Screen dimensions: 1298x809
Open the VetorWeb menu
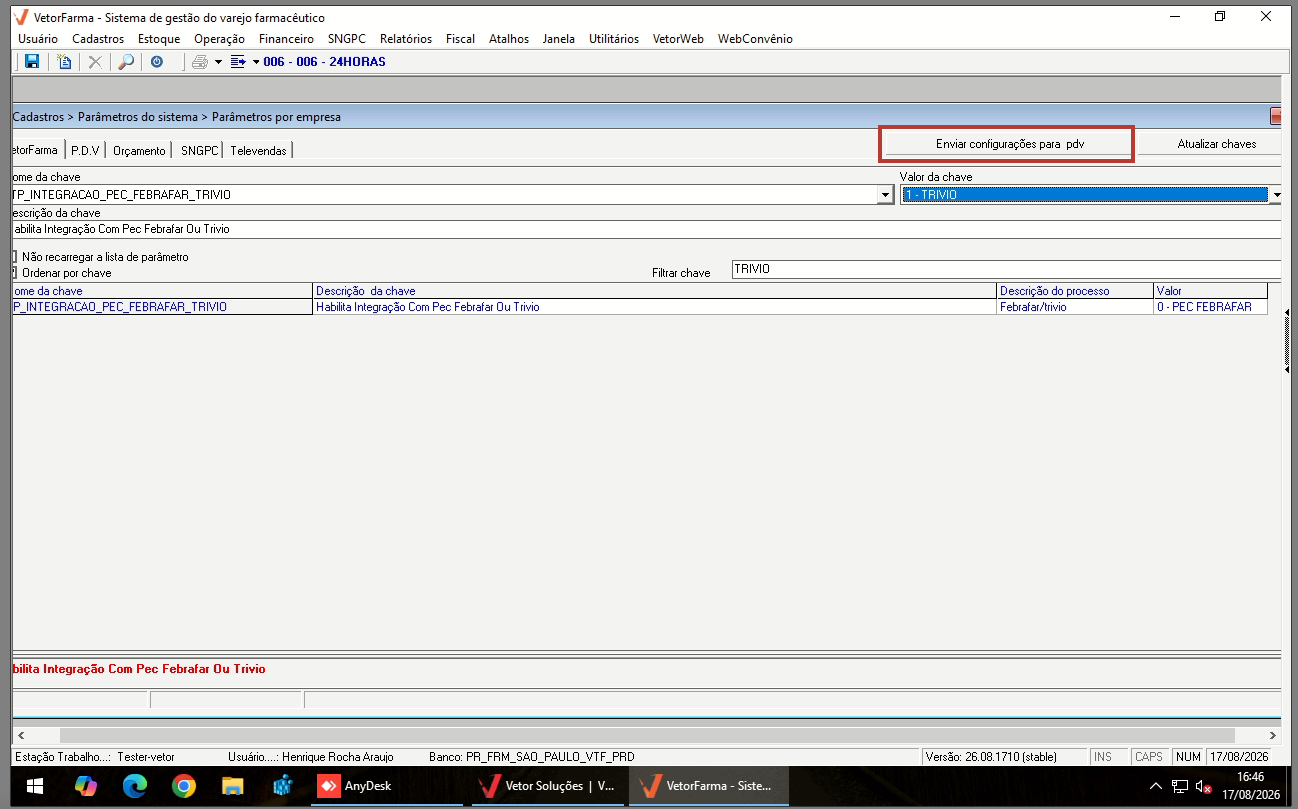(x=678, y=39)
